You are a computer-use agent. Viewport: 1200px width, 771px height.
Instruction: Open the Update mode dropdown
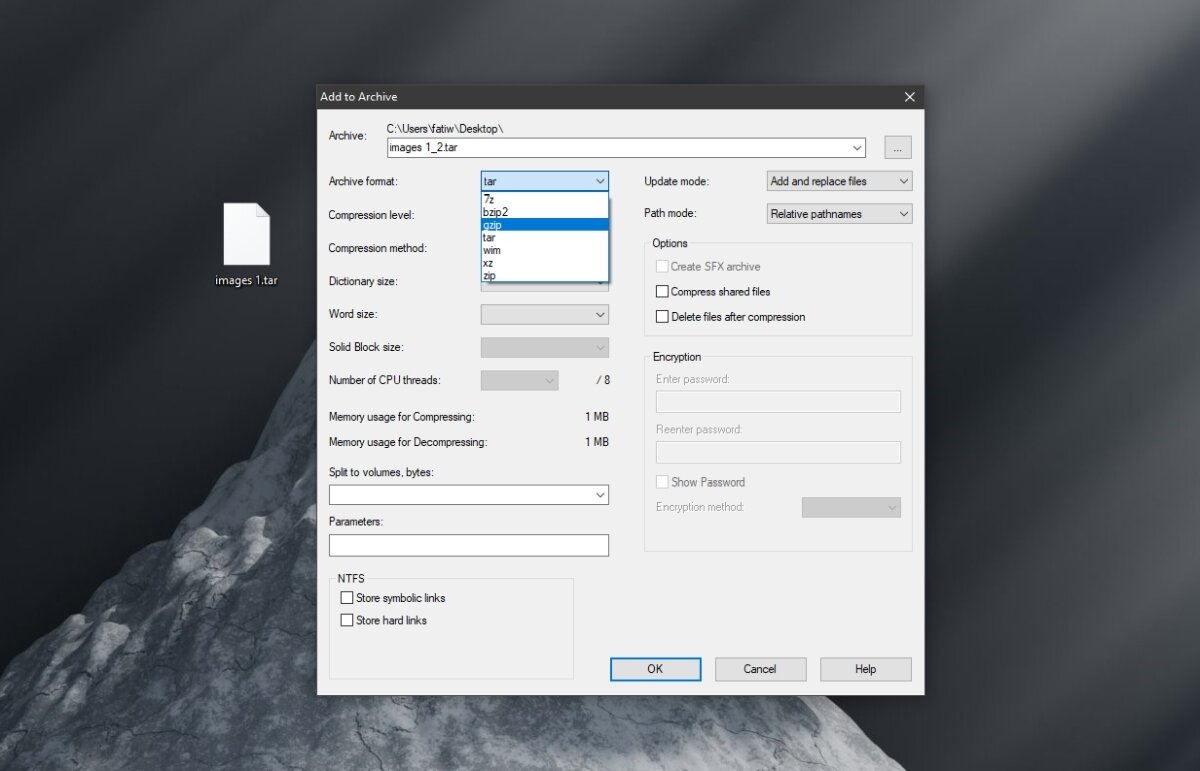point(839,181)
